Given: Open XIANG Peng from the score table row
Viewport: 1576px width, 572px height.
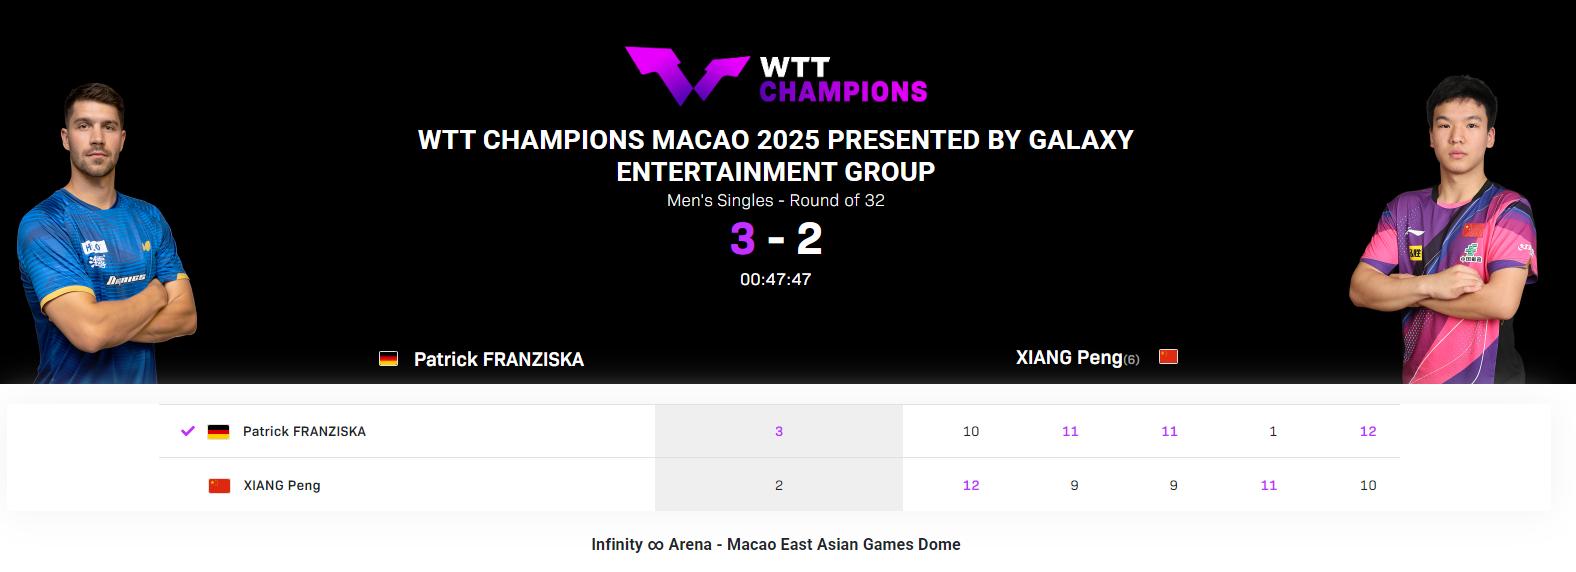Looking at the screenshot, I should point(282,486).
